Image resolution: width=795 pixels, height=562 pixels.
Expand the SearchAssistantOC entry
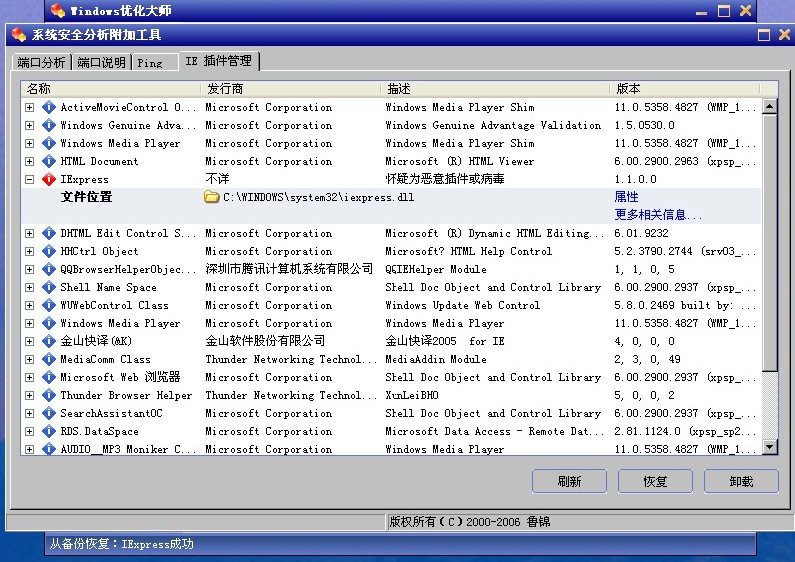[30, 414]
